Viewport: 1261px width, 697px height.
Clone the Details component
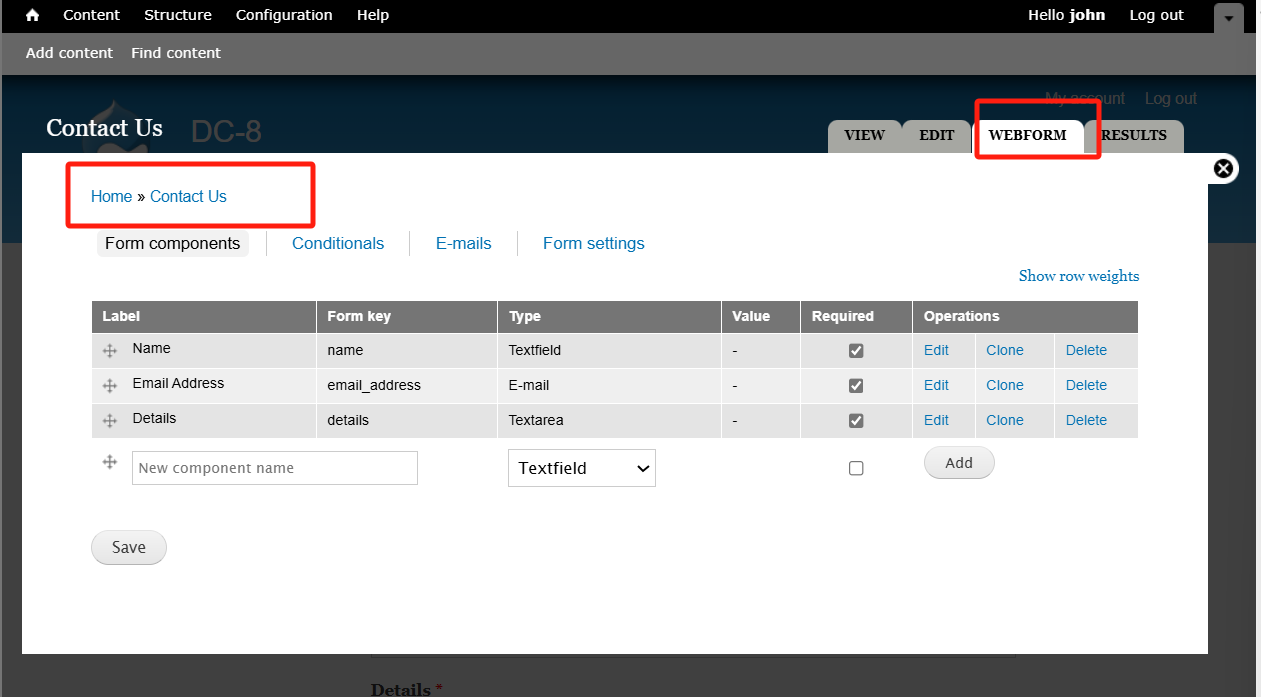pos(1005,420)
